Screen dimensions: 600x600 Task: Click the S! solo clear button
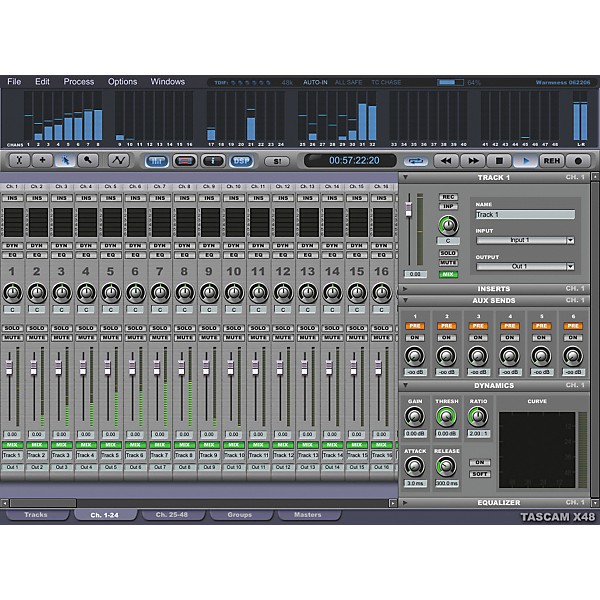coord(277,161)
